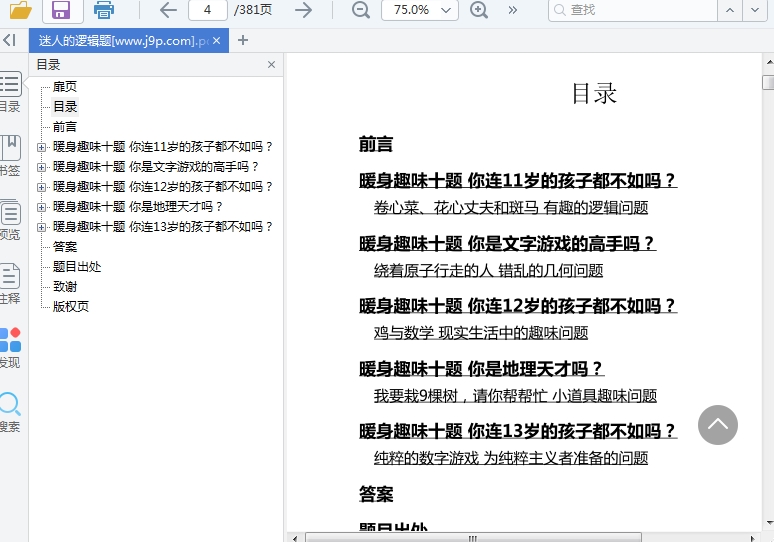The height and width of the screenshot is (542, 774).
Task: Open the 搜索 search sidebar icon
Action: (x=10, y=412)
